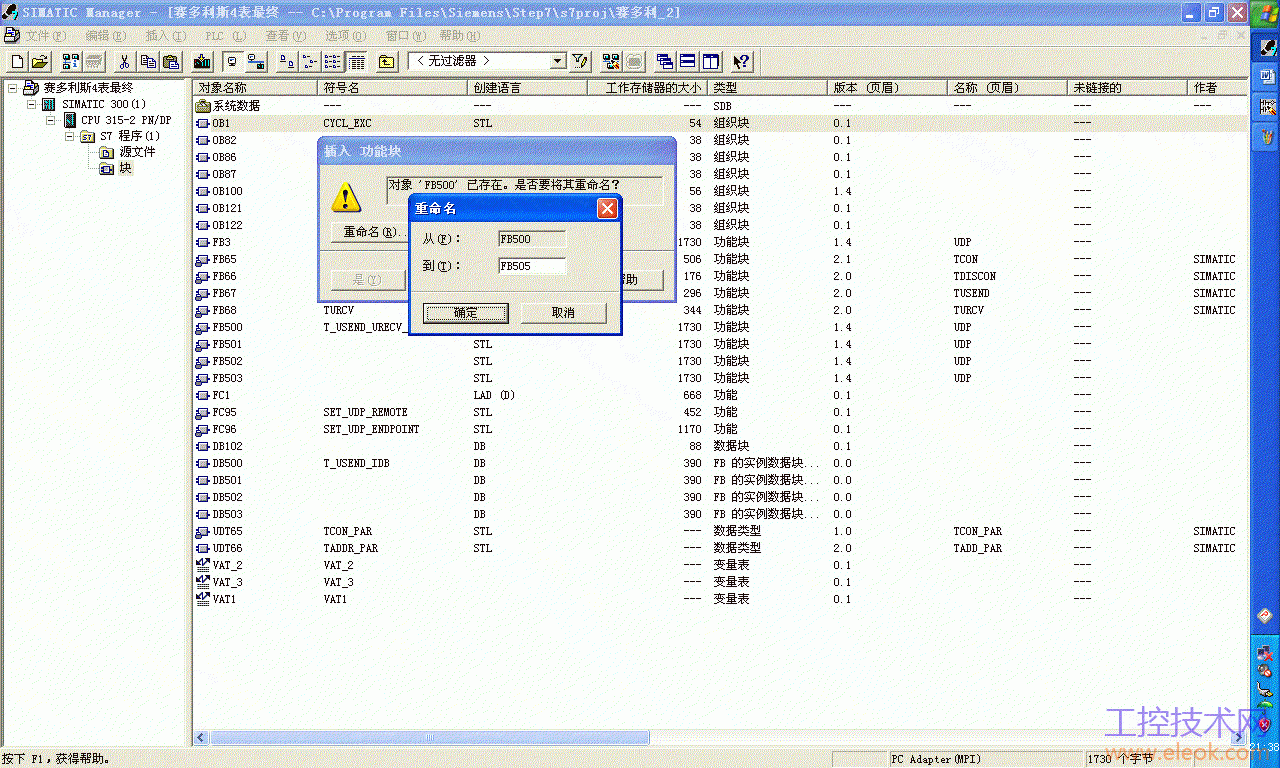This screenshot has width=1280, height=768.
Task: Select the OB1 block row icon
Action: (203, 123)
